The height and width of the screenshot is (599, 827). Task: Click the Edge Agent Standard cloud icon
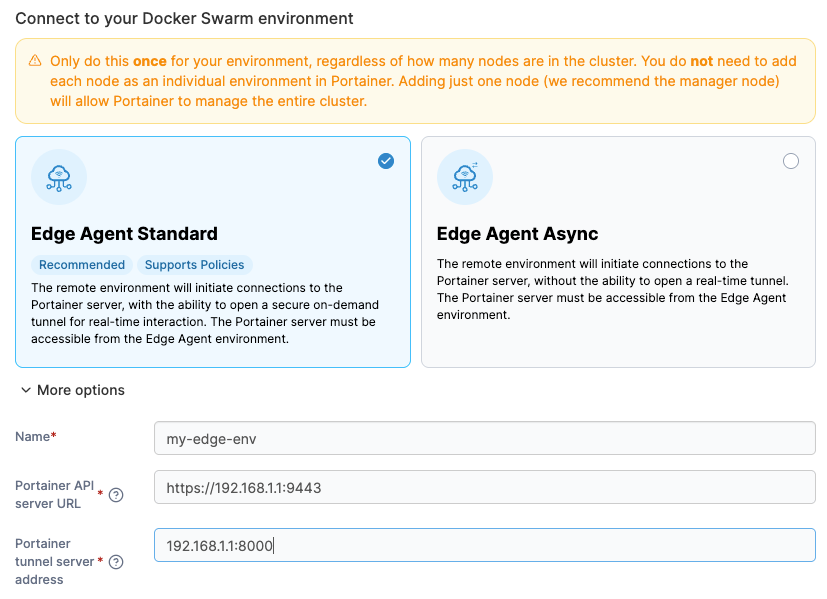click(x=59, y=177)
